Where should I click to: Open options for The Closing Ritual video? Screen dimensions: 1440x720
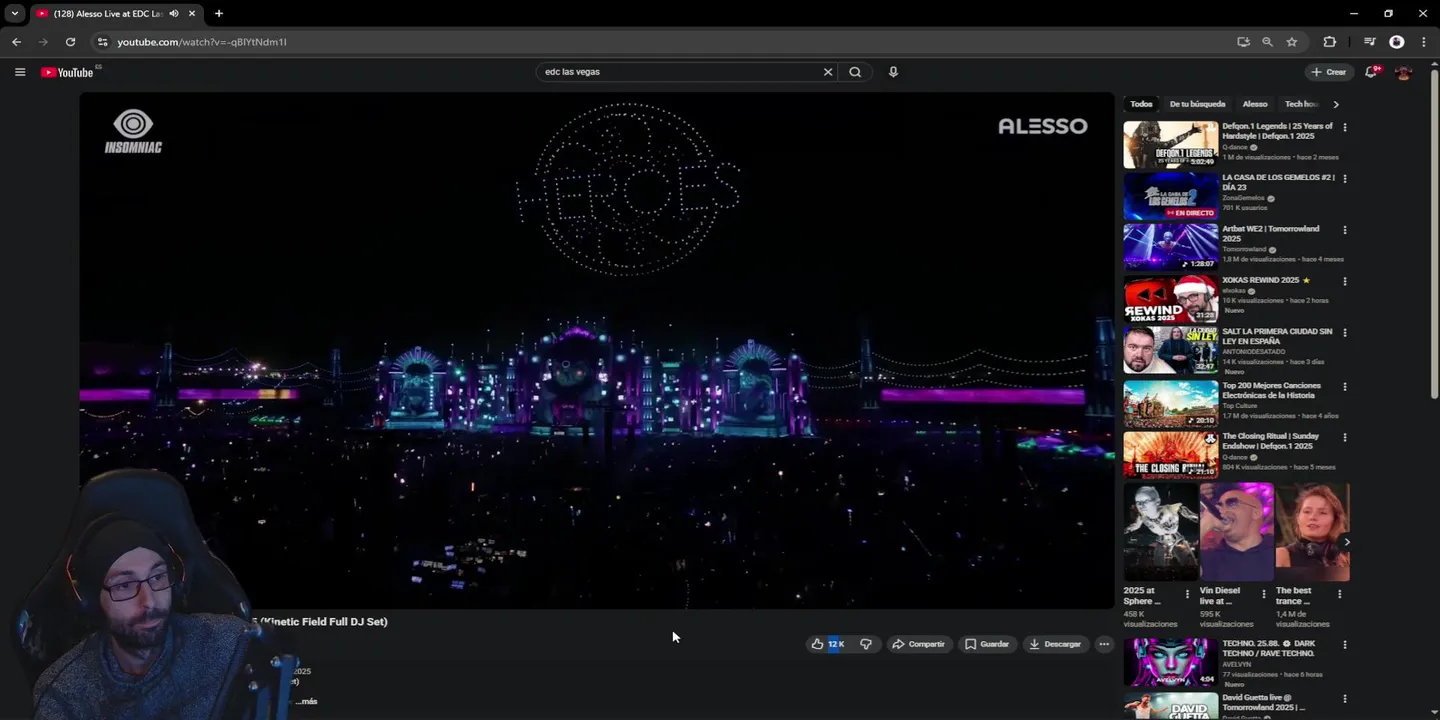coord(1345,437)
